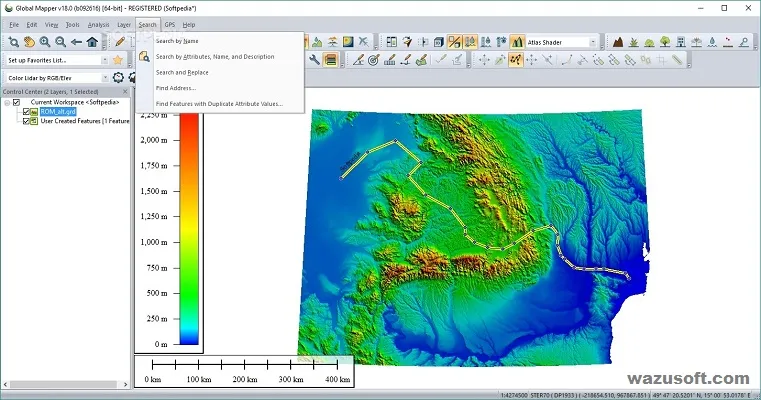Screen dimensions: 761x400
Task: Click the blue and yellow square icon
Action: point(348,42)
